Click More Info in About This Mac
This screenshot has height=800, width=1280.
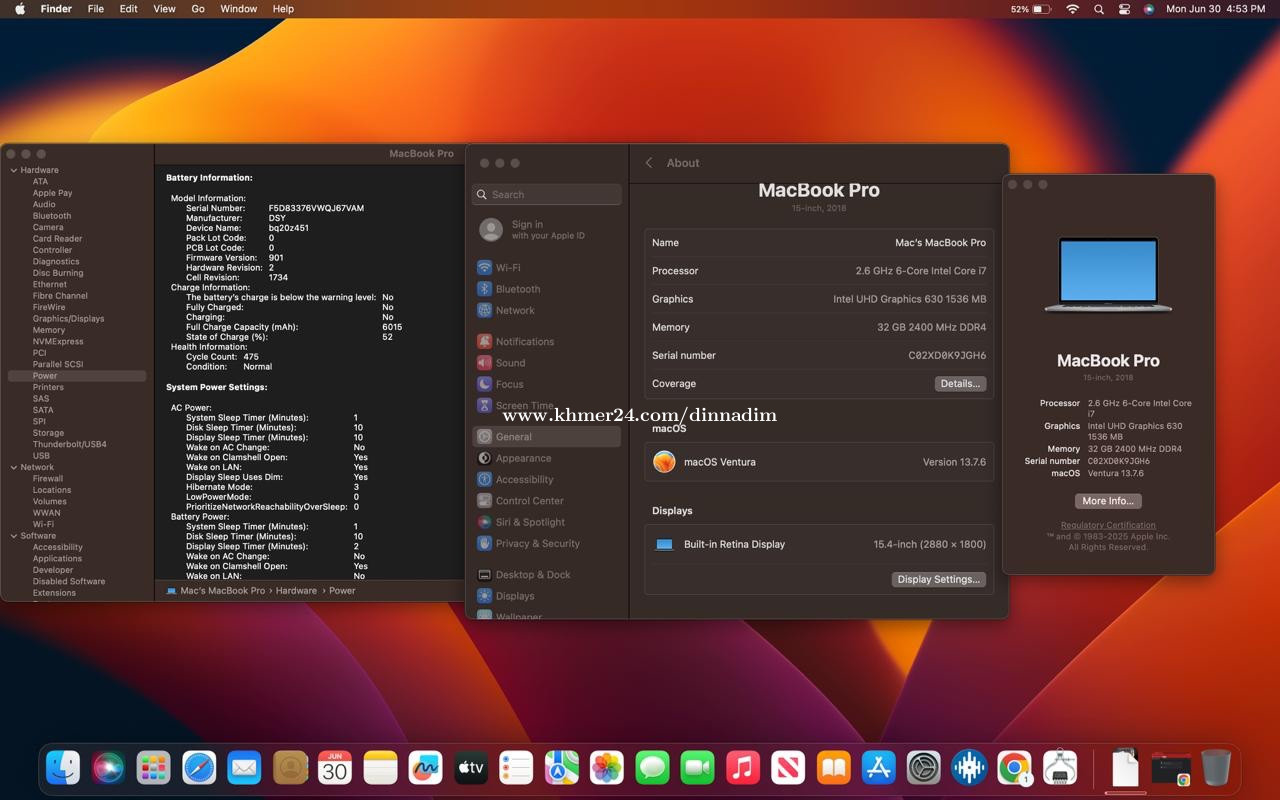[x=1108, y=501]
